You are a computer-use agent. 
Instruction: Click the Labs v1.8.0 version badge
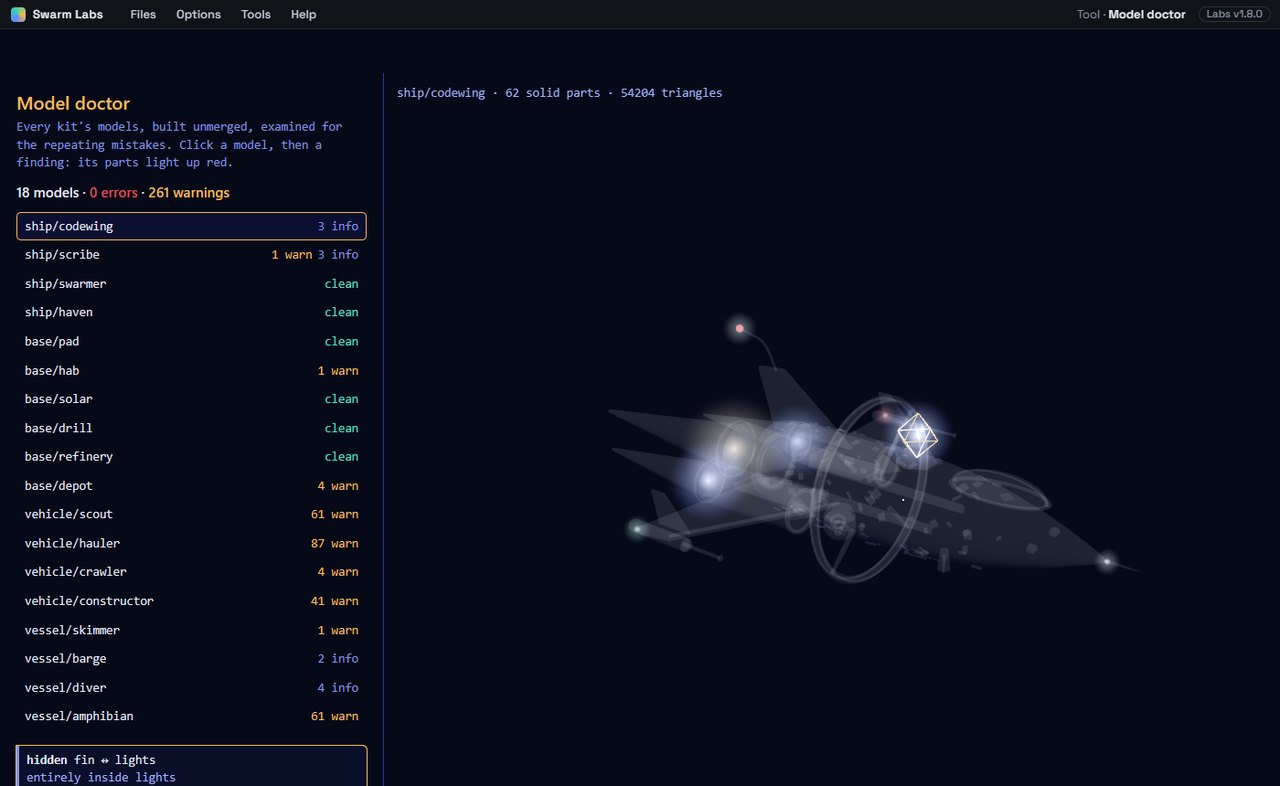pyautogui.click(x=1234, y=14)
